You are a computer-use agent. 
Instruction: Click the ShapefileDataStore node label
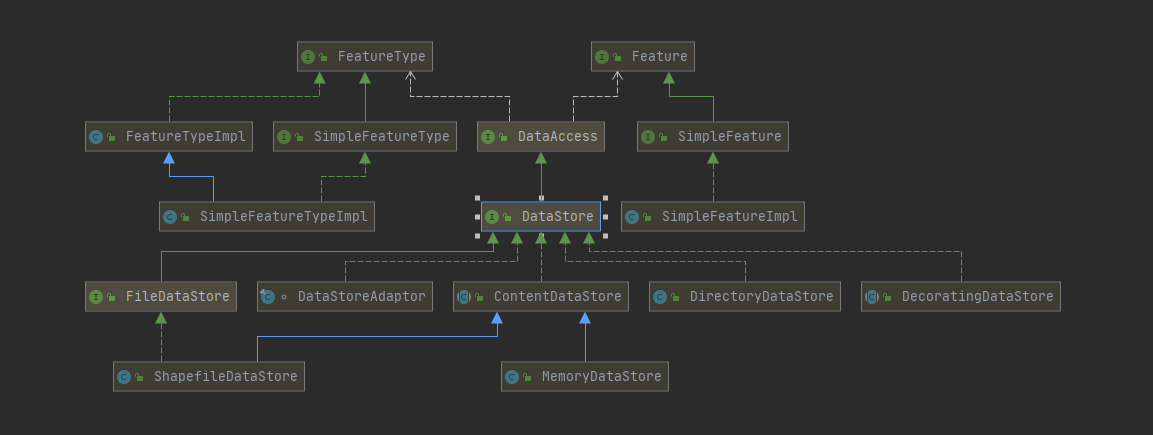(x=225, y=377)
